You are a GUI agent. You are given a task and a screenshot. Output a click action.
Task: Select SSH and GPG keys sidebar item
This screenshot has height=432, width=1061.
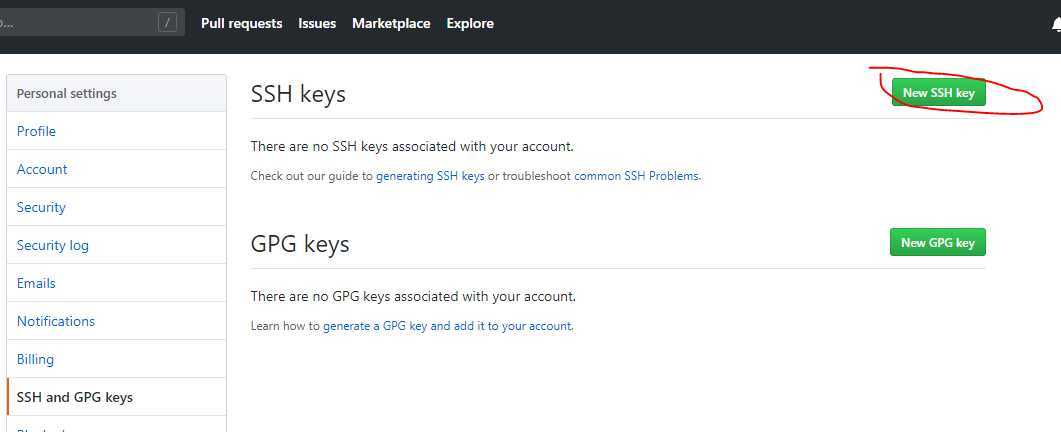click(116, 396)
